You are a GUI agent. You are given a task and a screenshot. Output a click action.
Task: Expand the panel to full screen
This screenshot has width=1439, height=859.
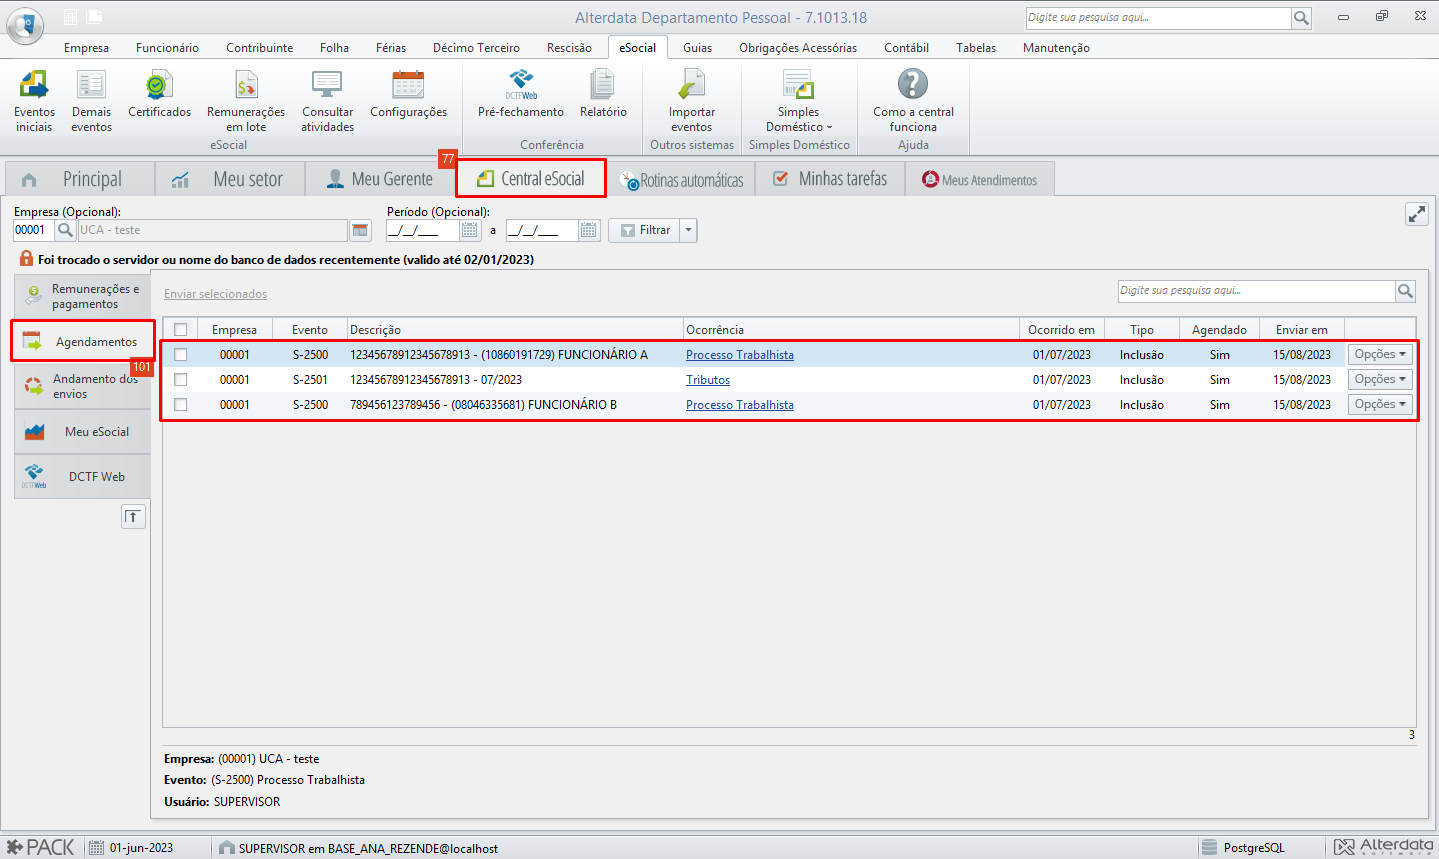tap(1417, 214)
